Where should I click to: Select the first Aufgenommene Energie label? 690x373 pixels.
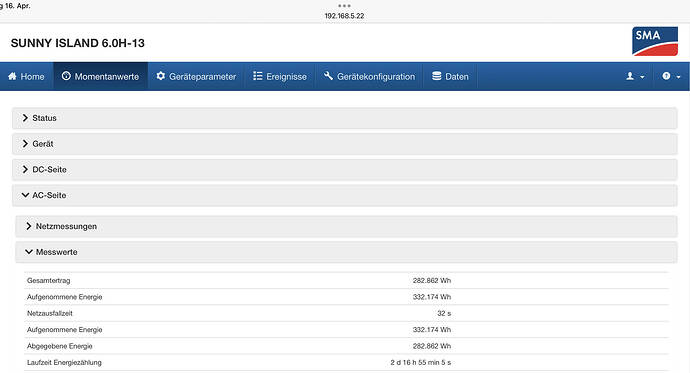(64, 297)
